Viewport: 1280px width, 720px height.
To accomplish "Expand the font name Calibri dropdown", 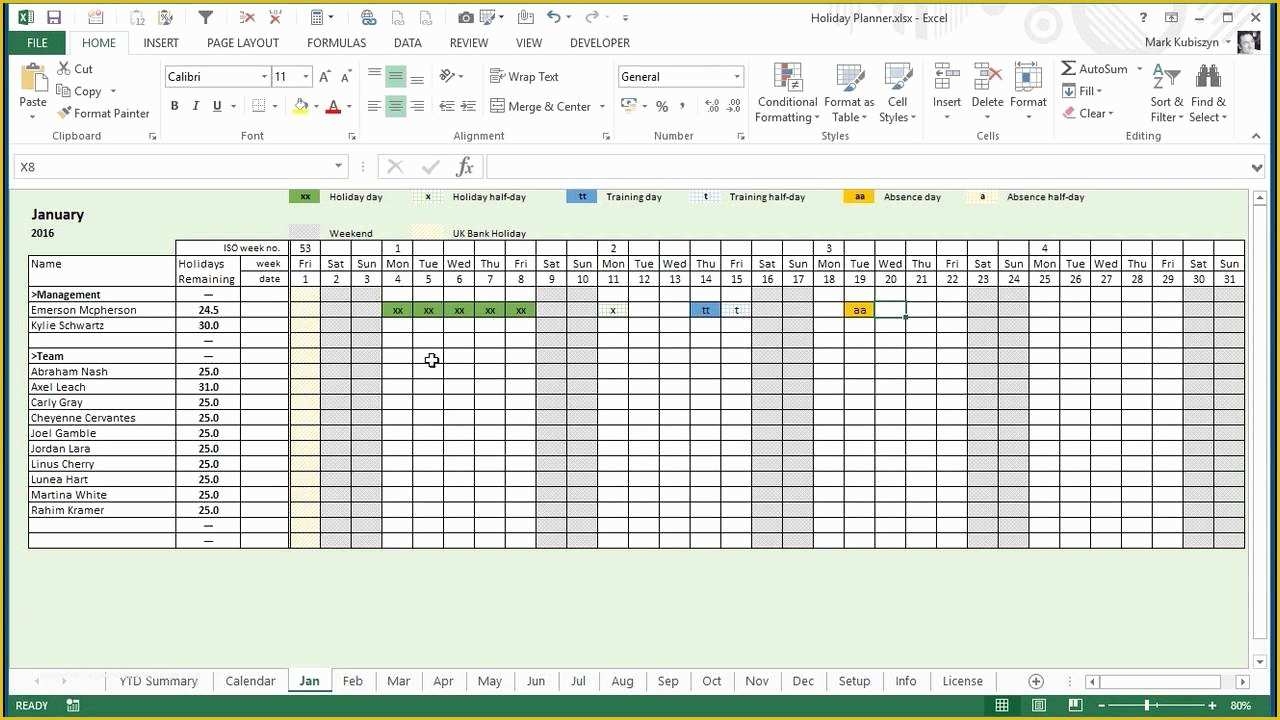I will click(x=264, y=77).
